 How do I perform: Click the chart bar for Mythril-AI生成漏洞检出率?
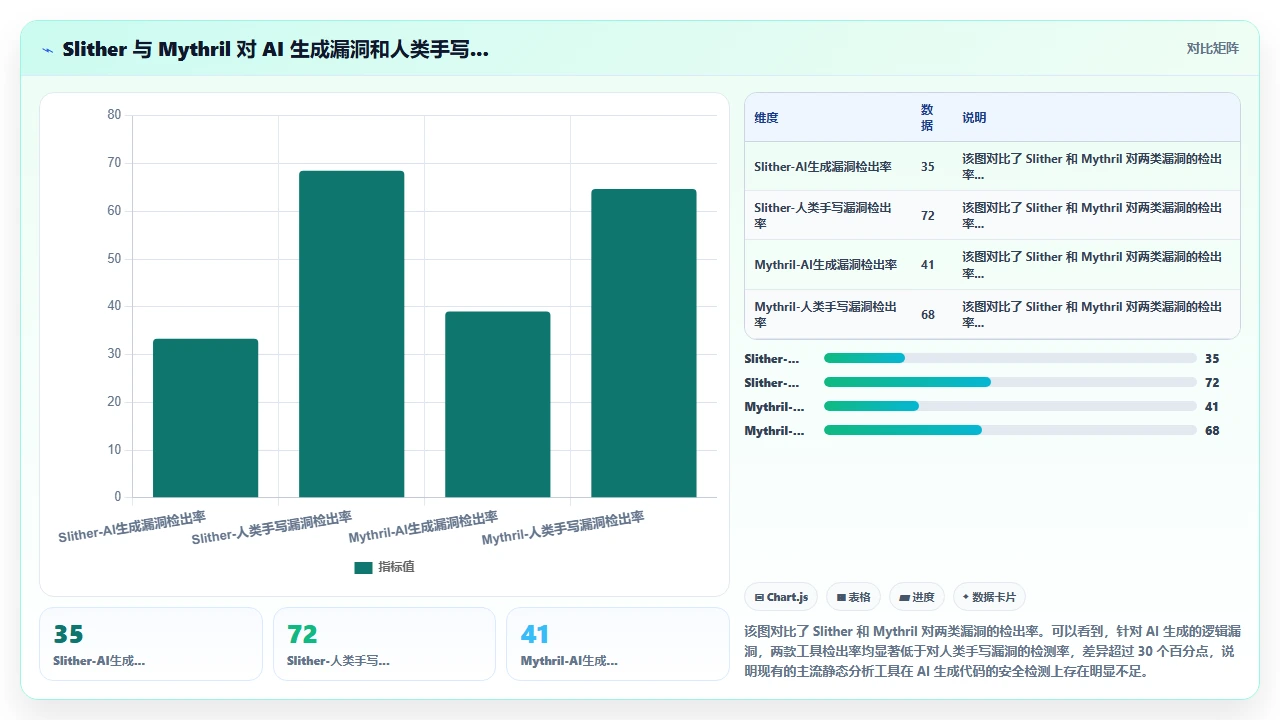(498, 404)
